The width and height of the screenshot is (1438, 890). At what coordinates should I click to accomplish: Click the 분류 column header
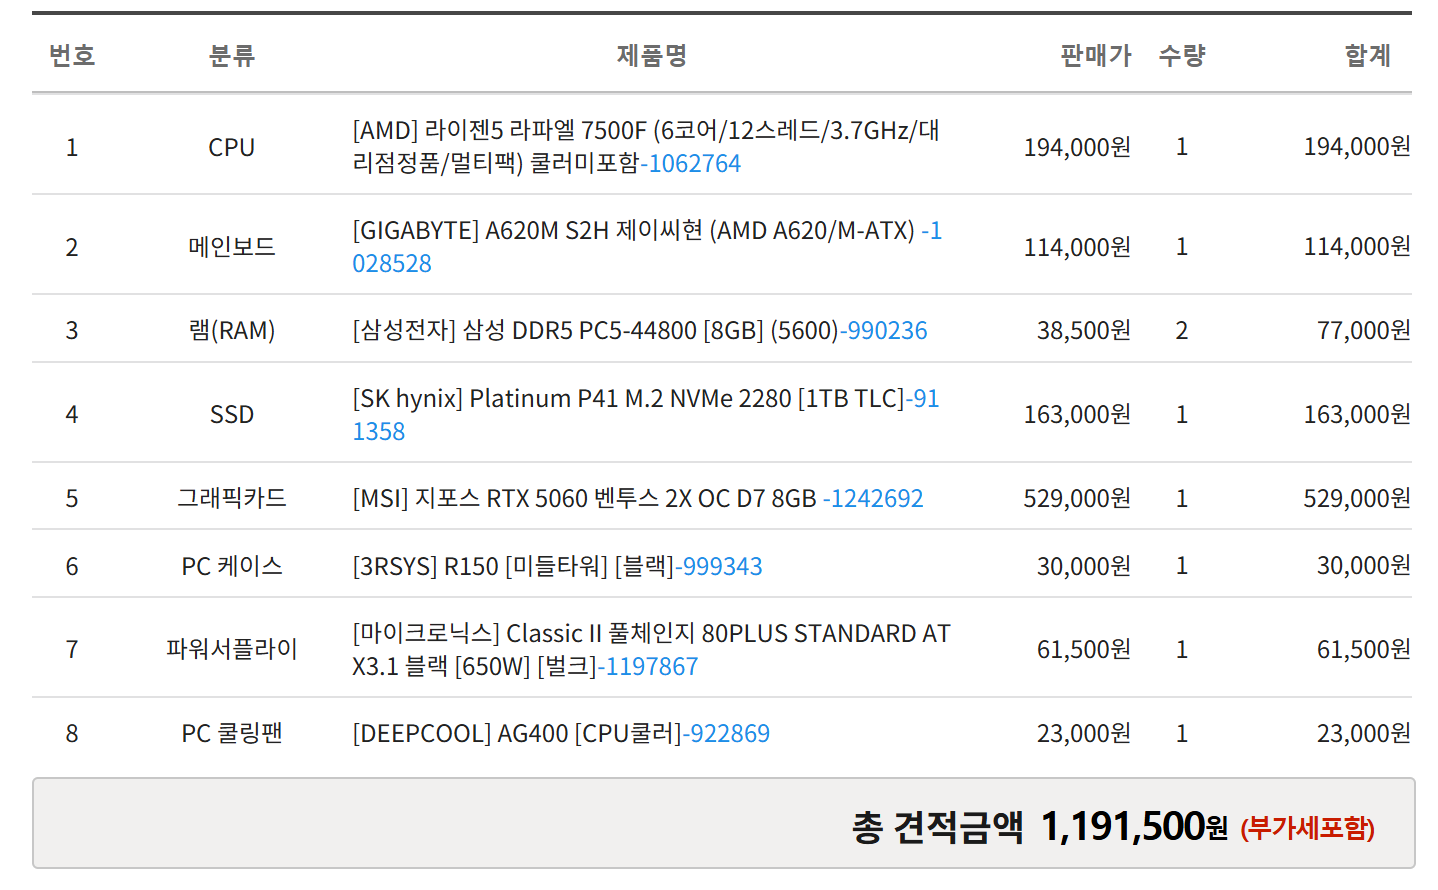pos(232,57)
